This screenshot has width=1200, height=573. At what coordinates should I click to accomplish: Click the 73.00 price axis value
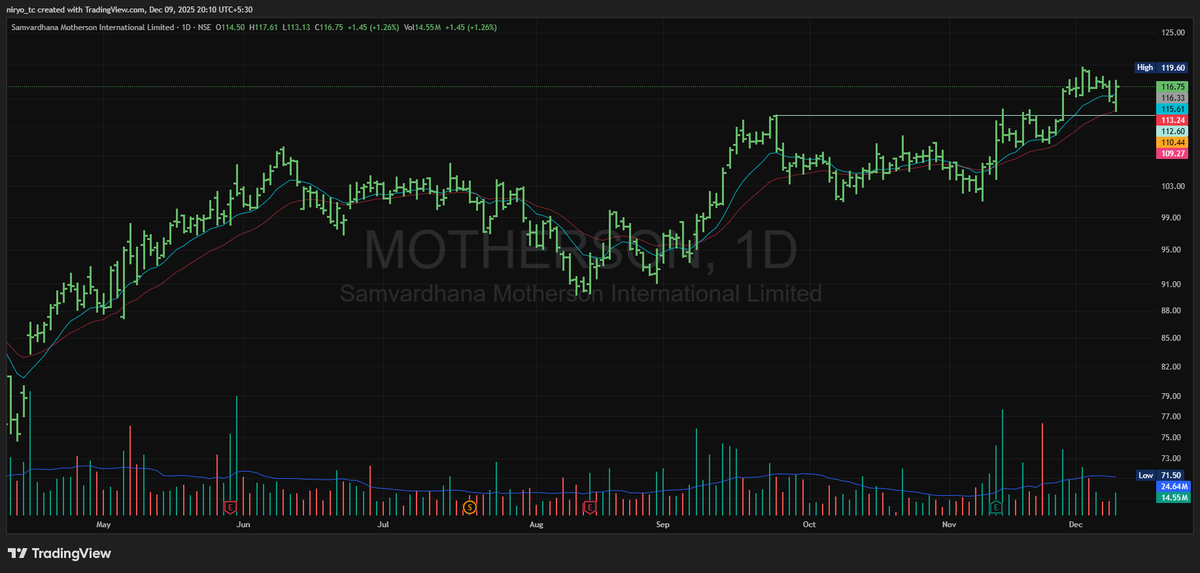point(1172,460)
